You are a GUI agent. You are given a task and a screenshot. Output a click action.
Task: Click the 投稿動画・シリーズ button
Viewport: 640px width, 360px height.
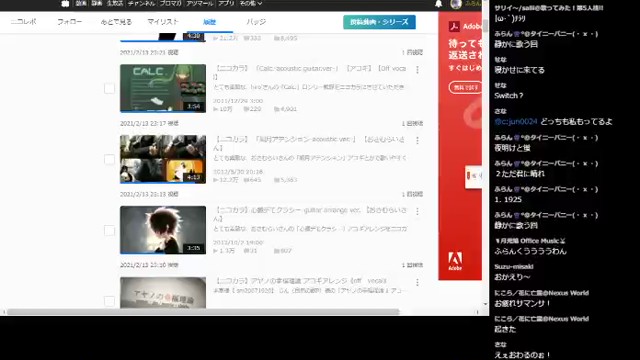(379, 22)
